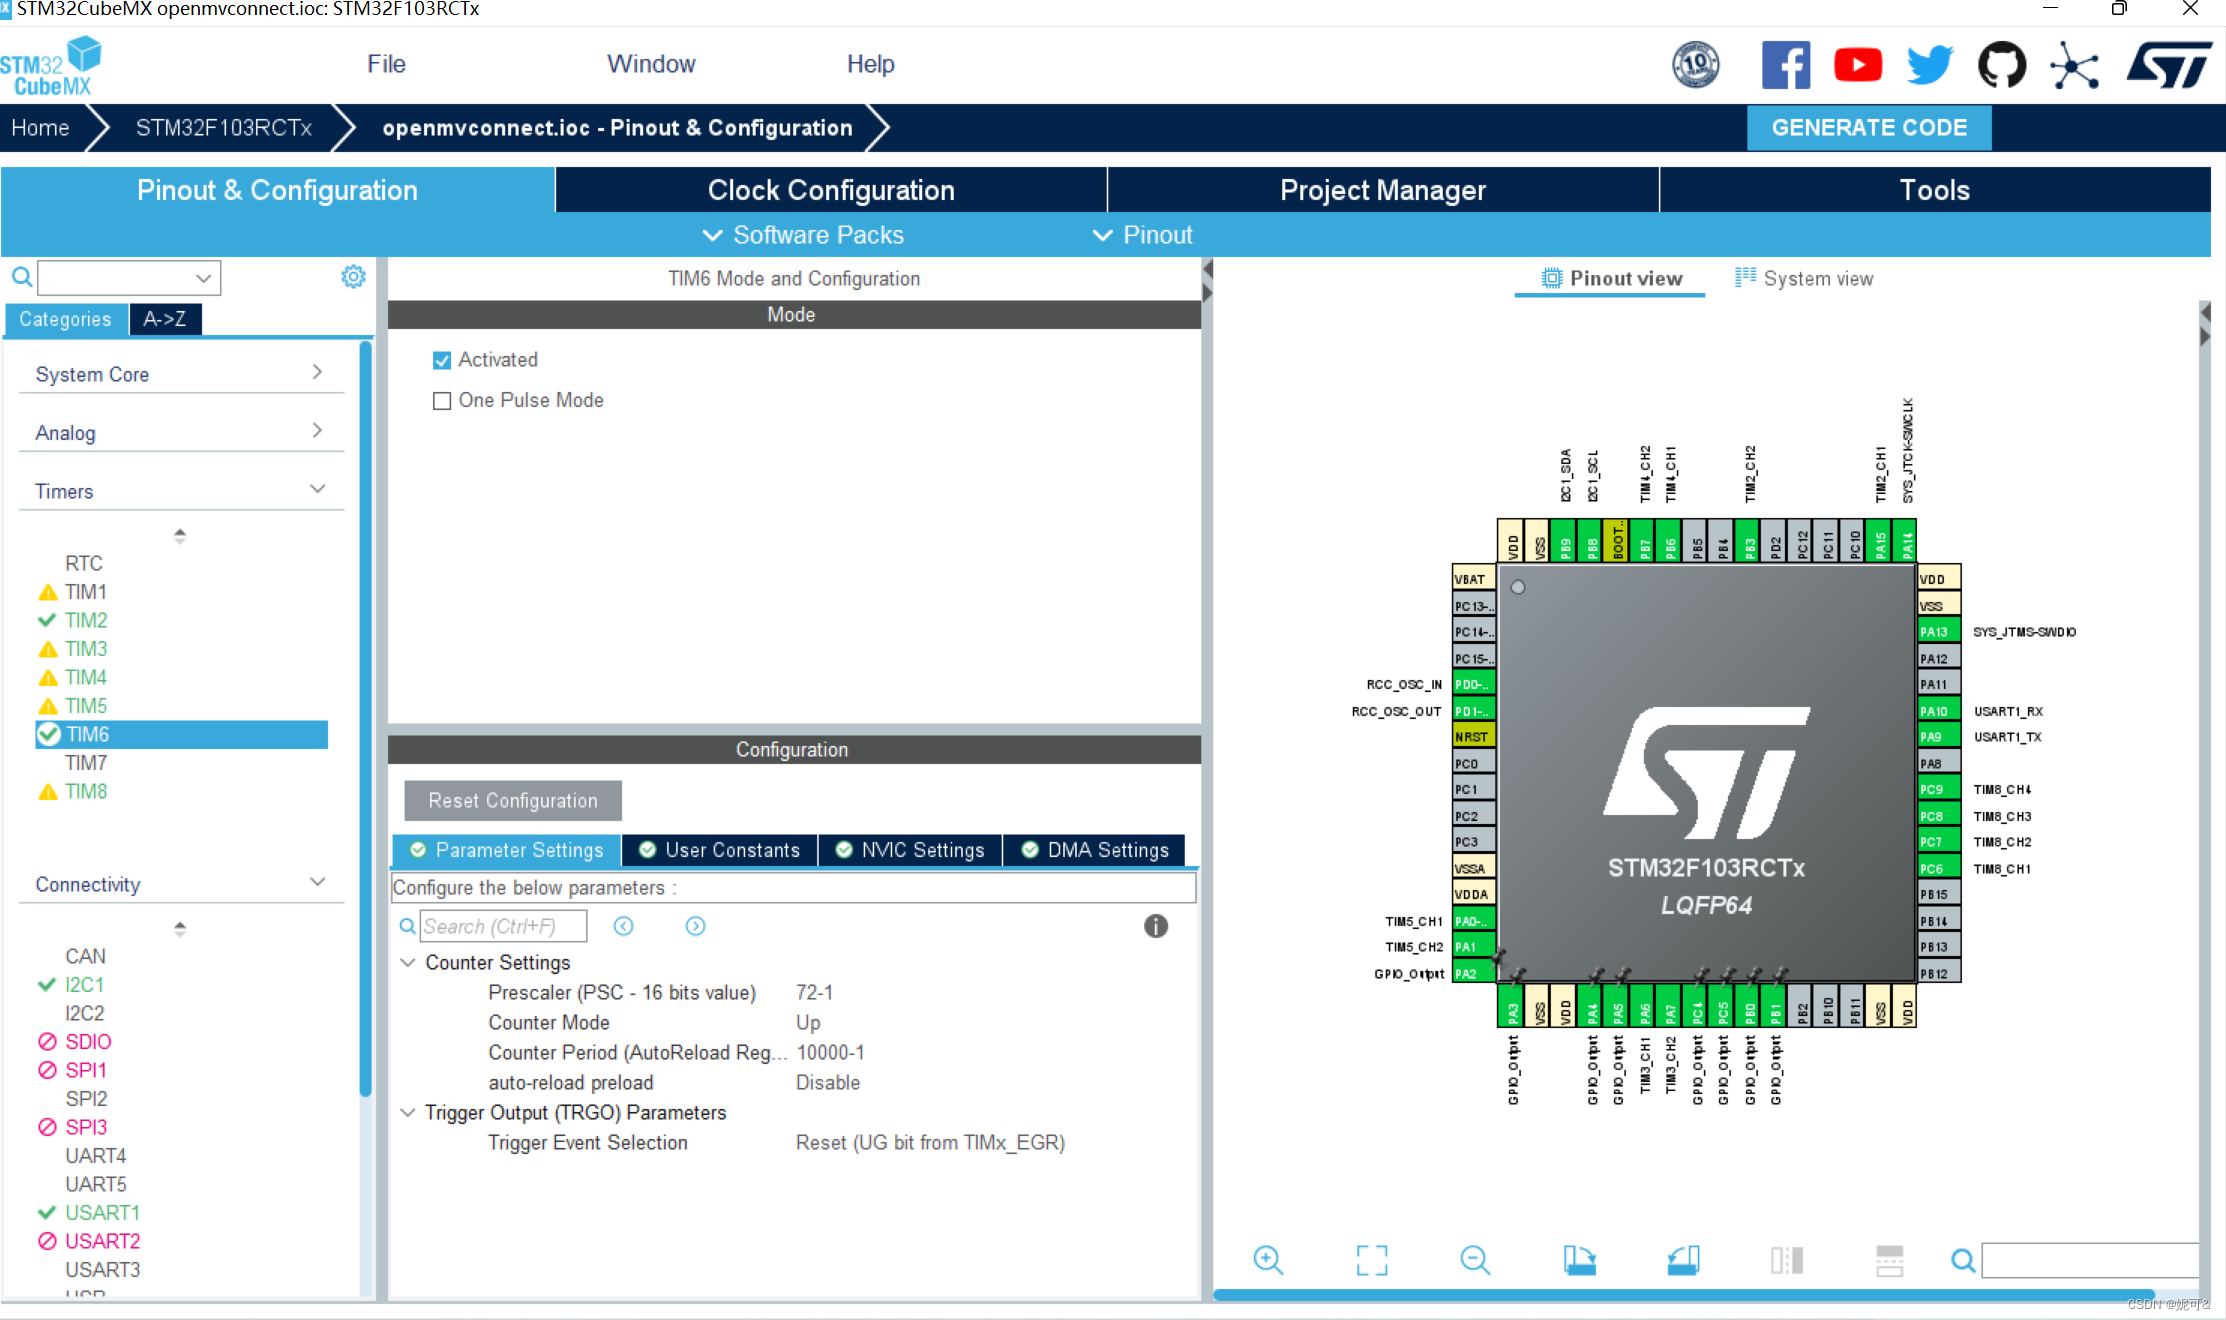
Task: Open the Window menu
Action: 651,64
